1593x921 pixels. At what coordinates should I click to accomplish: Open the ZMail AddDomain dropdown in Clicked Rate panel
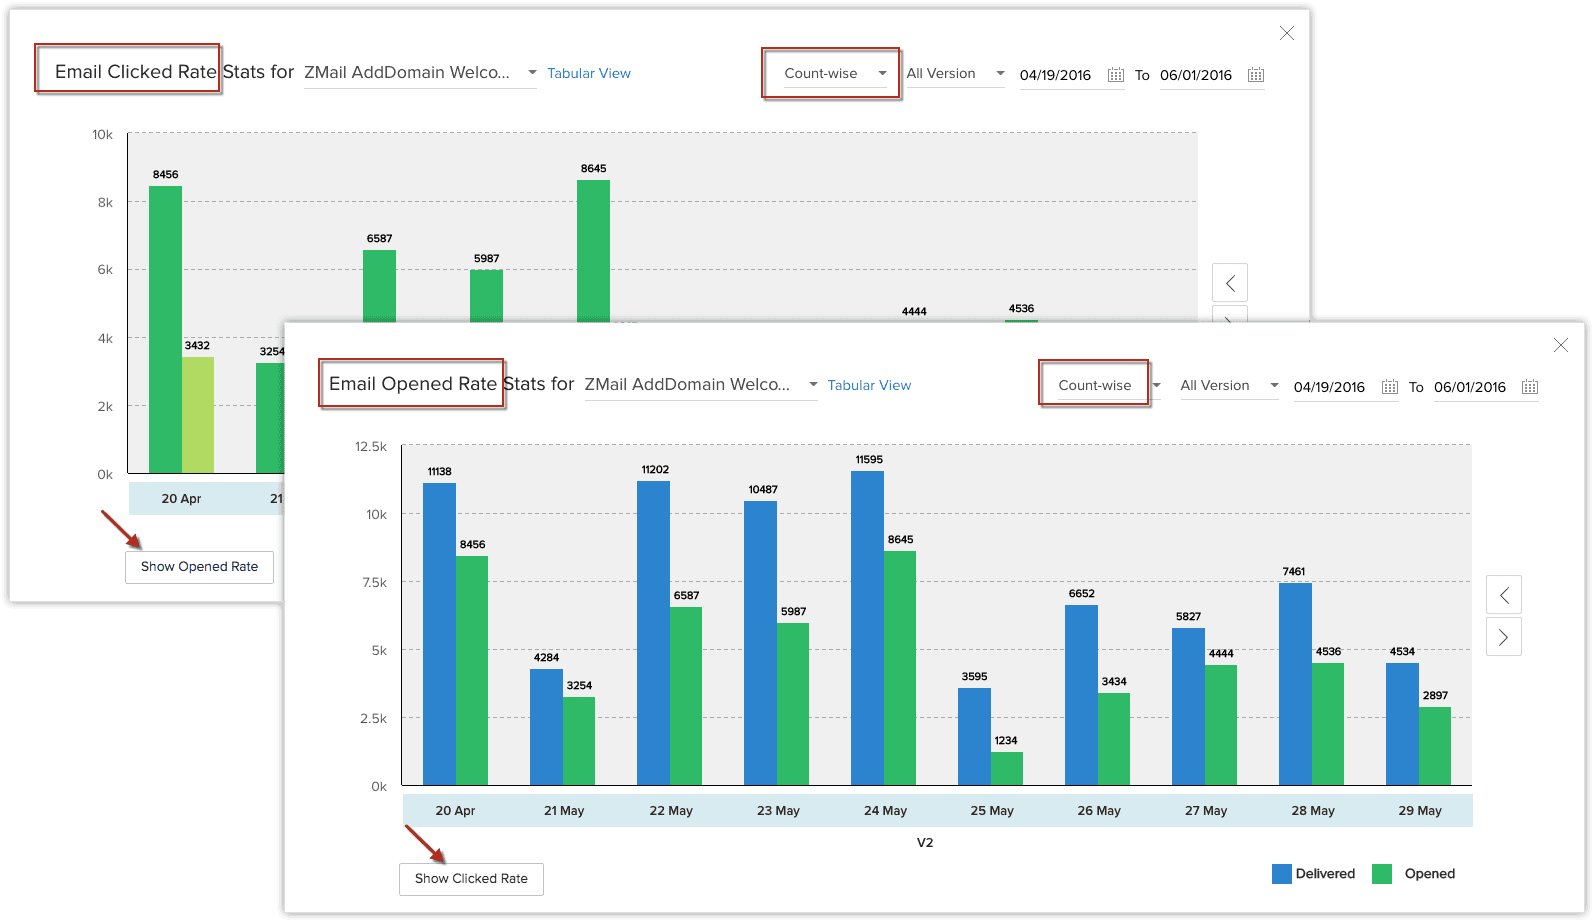coord(421,73)
